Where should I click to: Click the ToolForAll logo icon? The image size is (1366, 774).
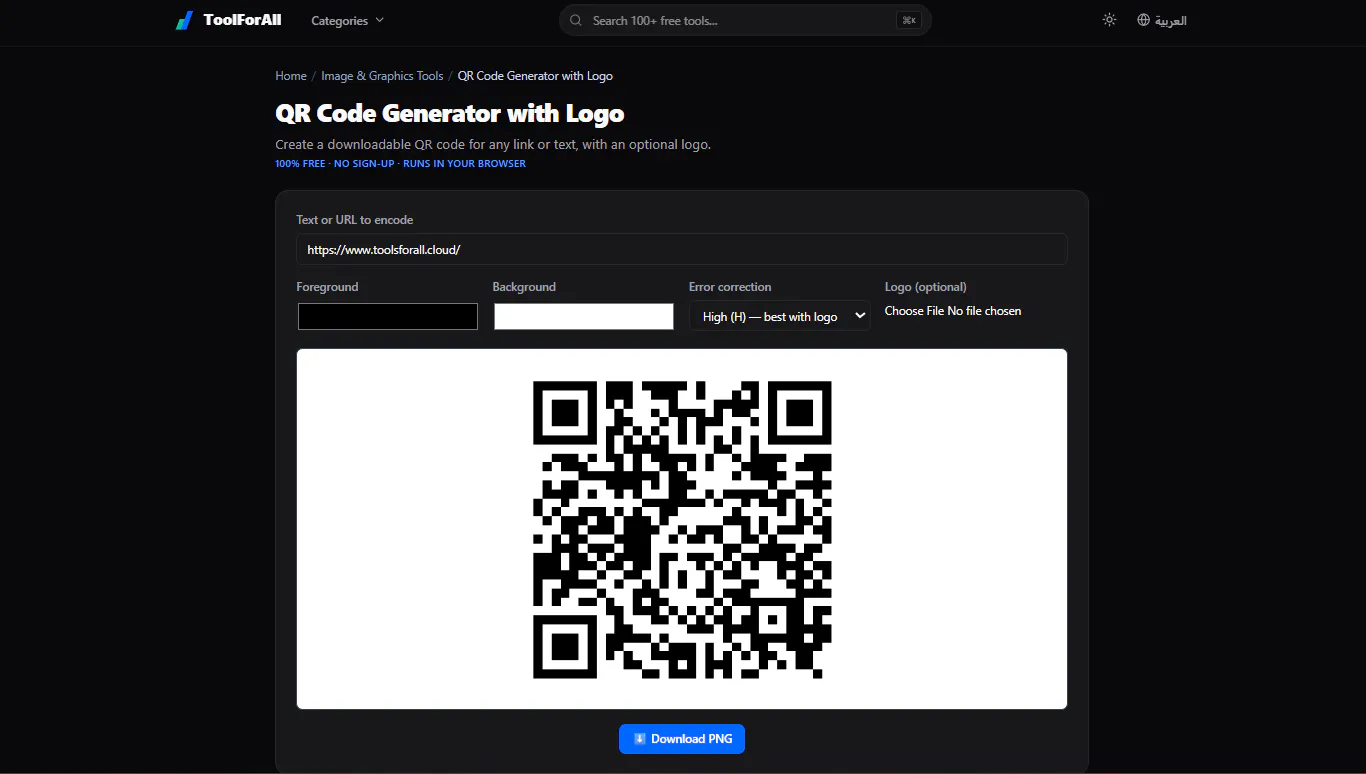pos(184,20)
